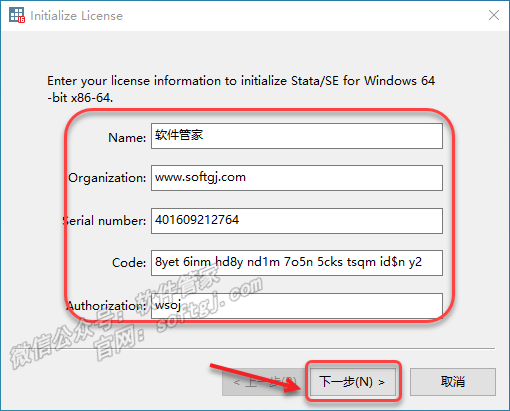The height and width of the screenshot is (411, 510).
Task: Click the wsoj authorization text
Action: click(x=168, y=305)
